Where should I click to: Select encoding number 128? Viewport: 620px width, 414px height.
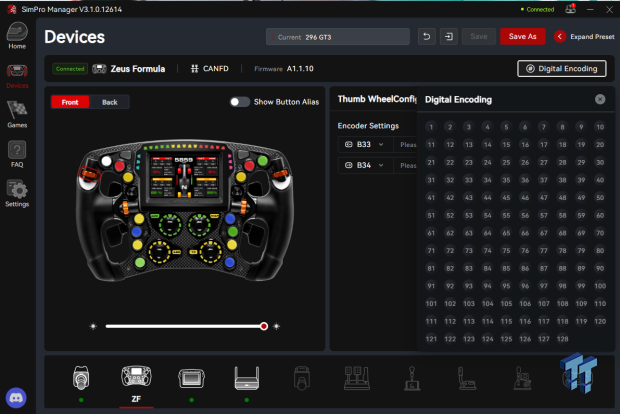point(562,339)
